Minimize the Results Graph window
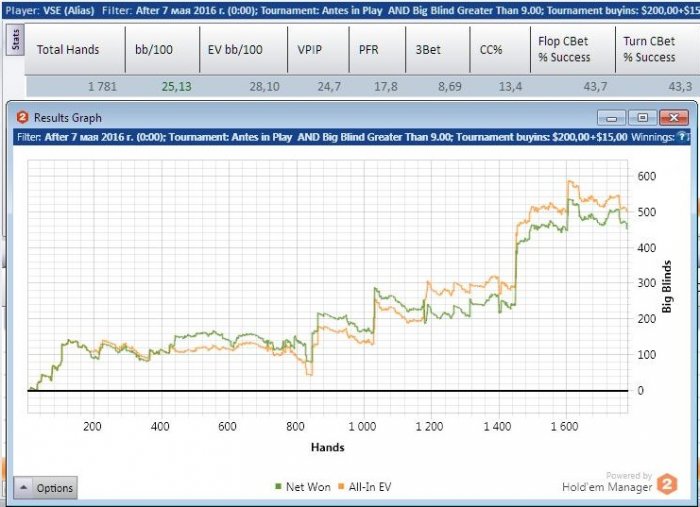The width and height of the screenshot is (700, 507). [612, 118]
